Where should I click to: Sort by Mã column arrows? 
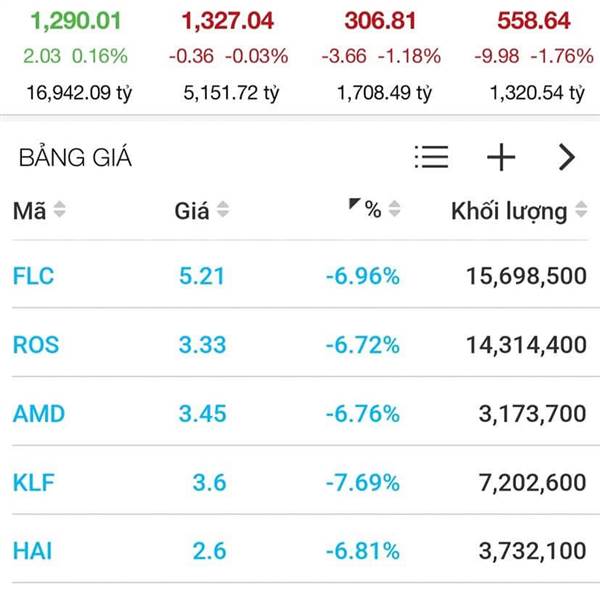pyautogui.click(x=59, y=211)
